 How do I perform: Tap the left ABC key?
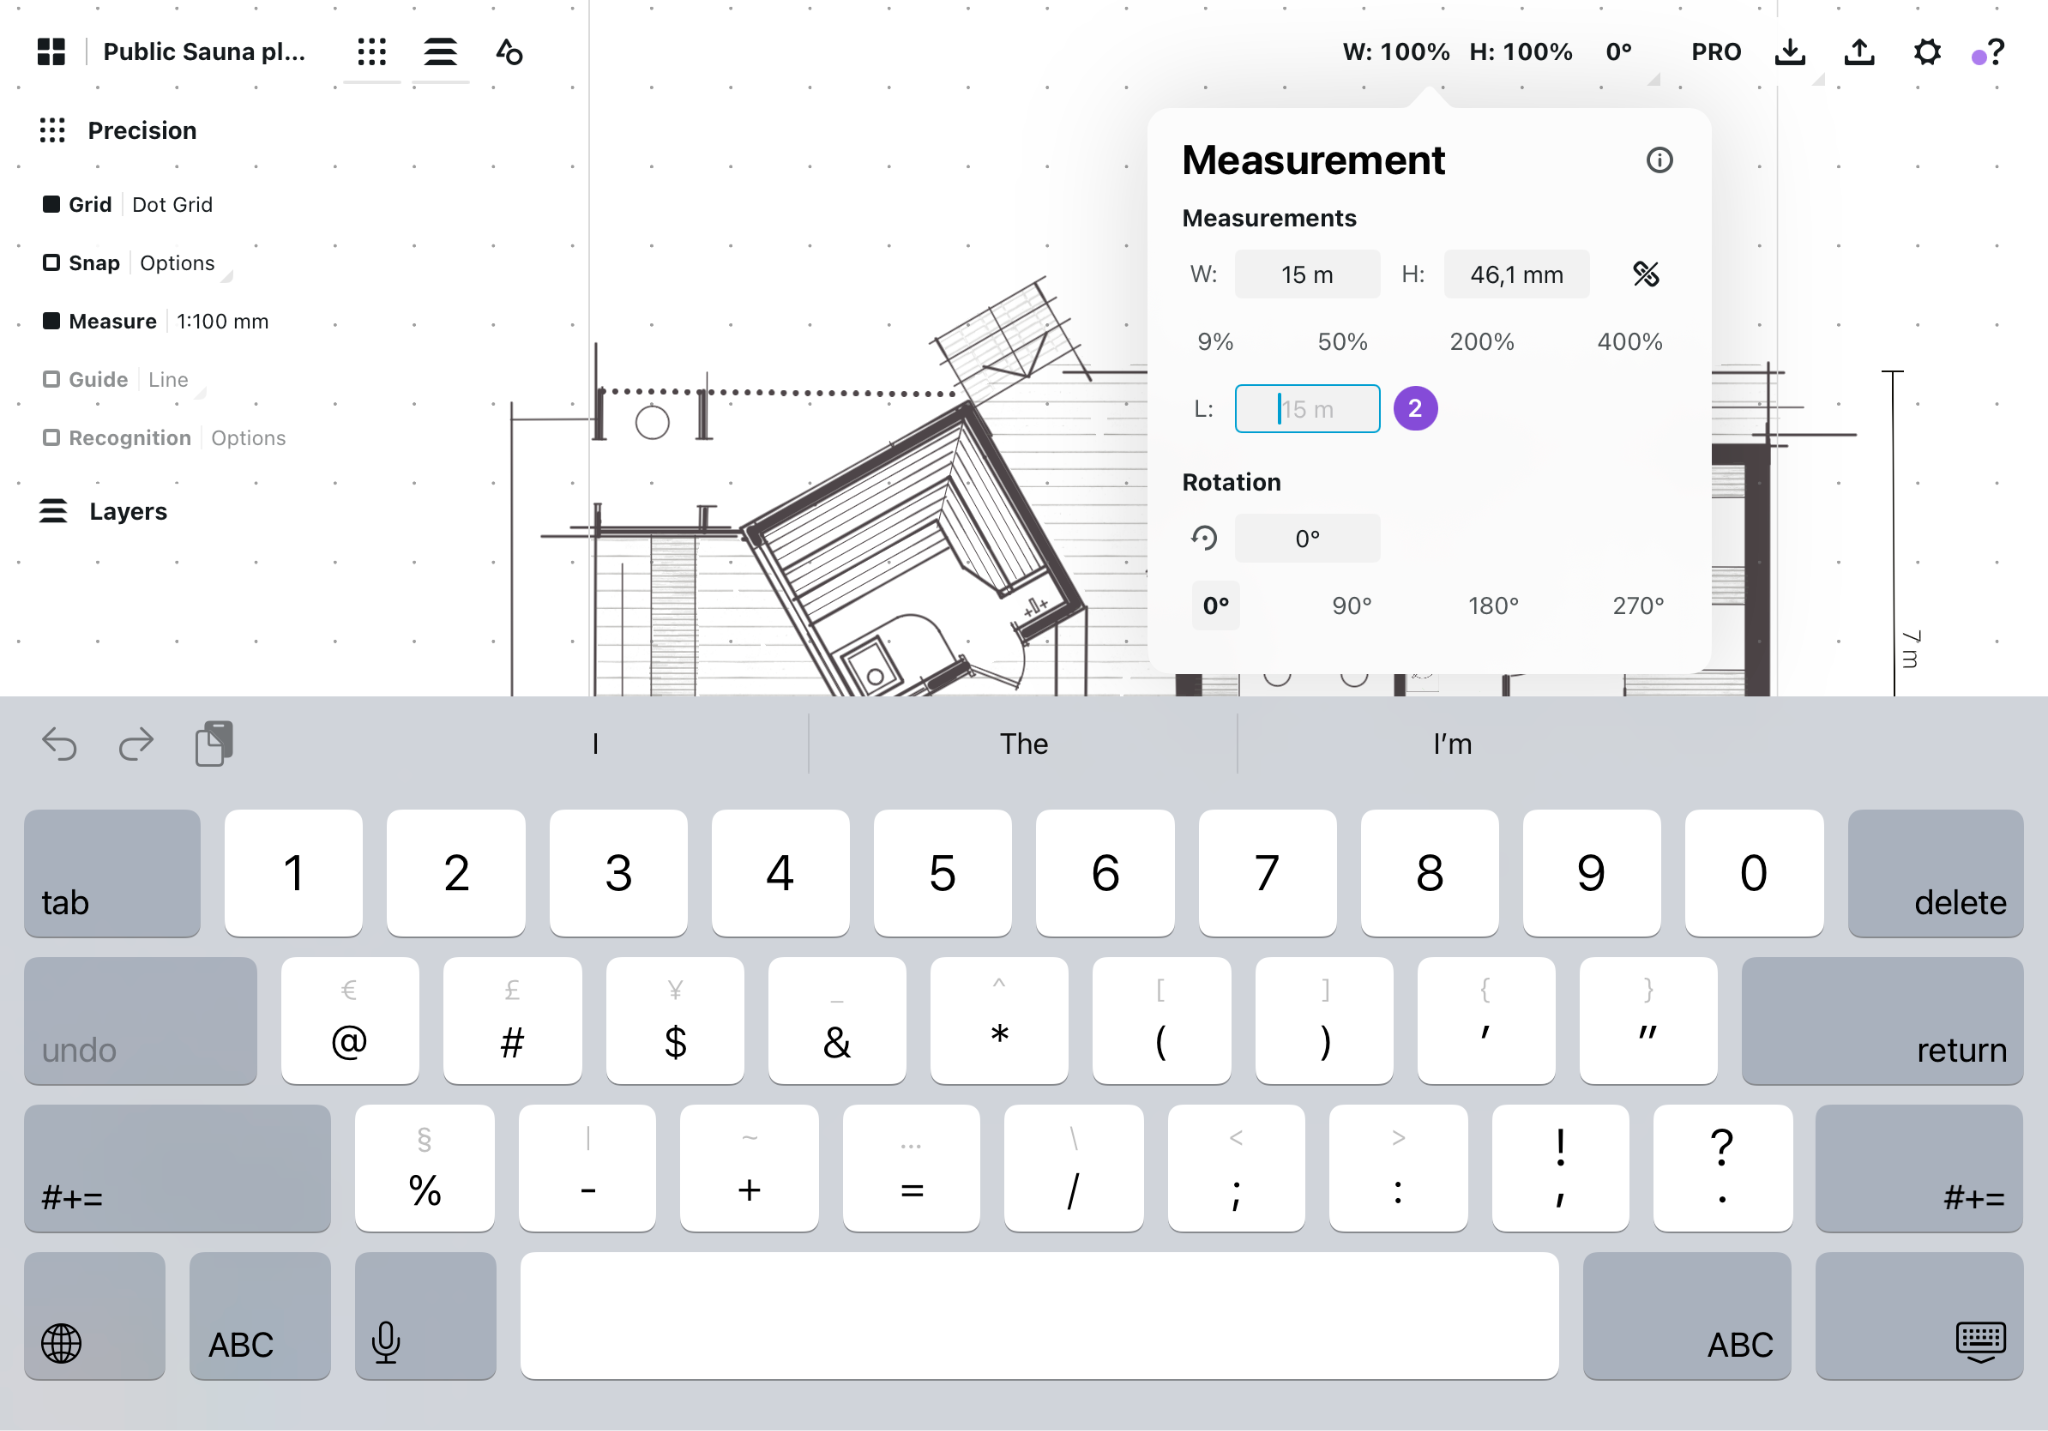[x=260, y=1316]
